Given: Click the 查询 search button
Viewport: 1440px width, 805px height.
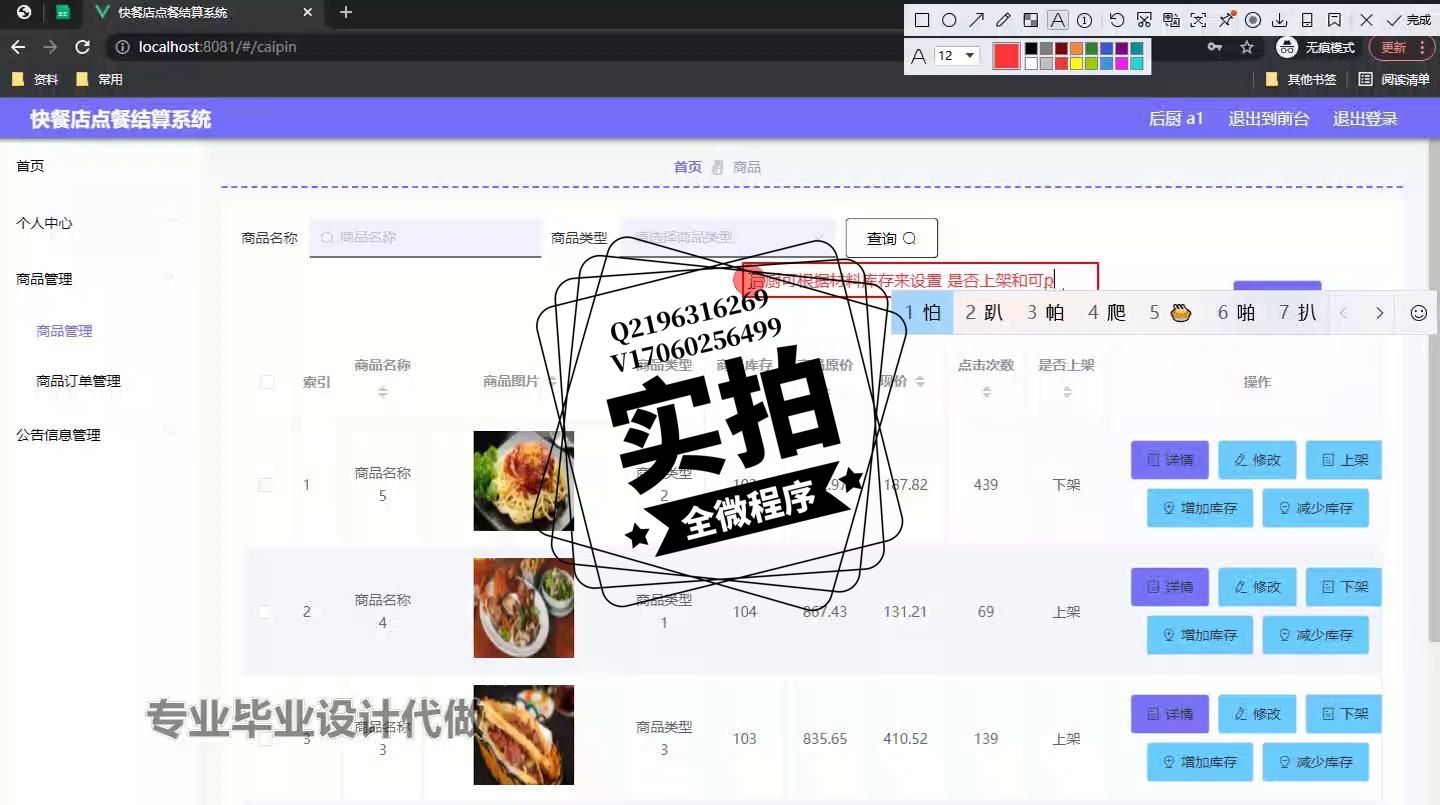Looking at the screenshot, I should [x=891, y=238].
